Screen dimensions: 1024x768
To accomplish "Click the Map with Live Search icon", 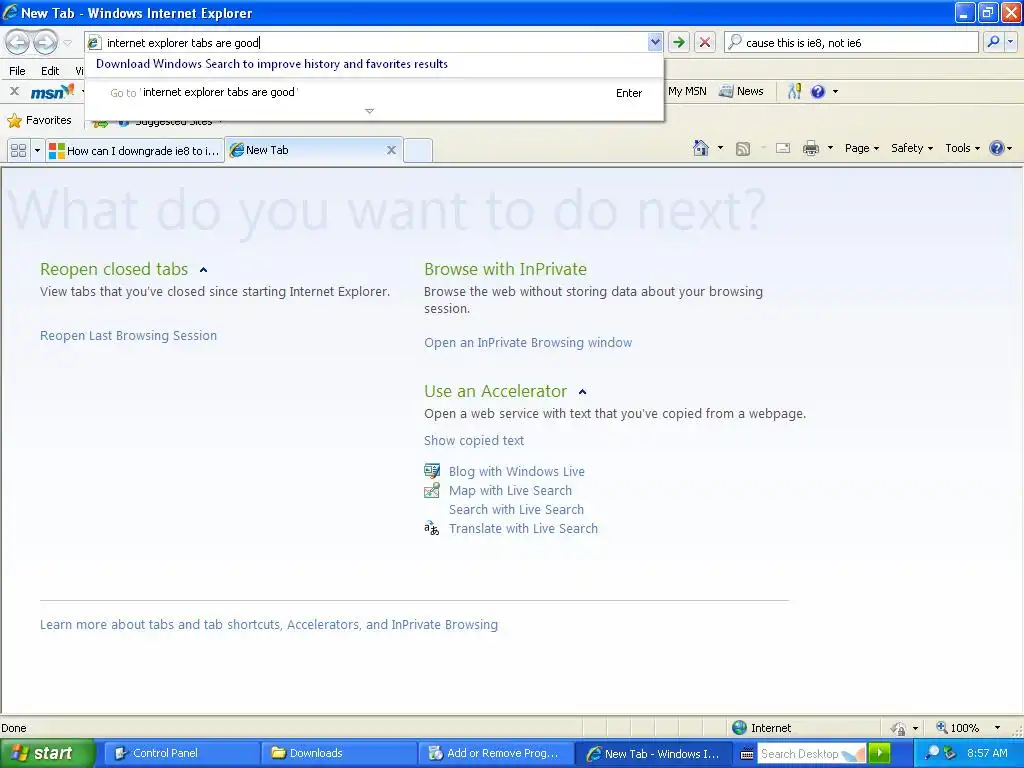I will (432, 490).
